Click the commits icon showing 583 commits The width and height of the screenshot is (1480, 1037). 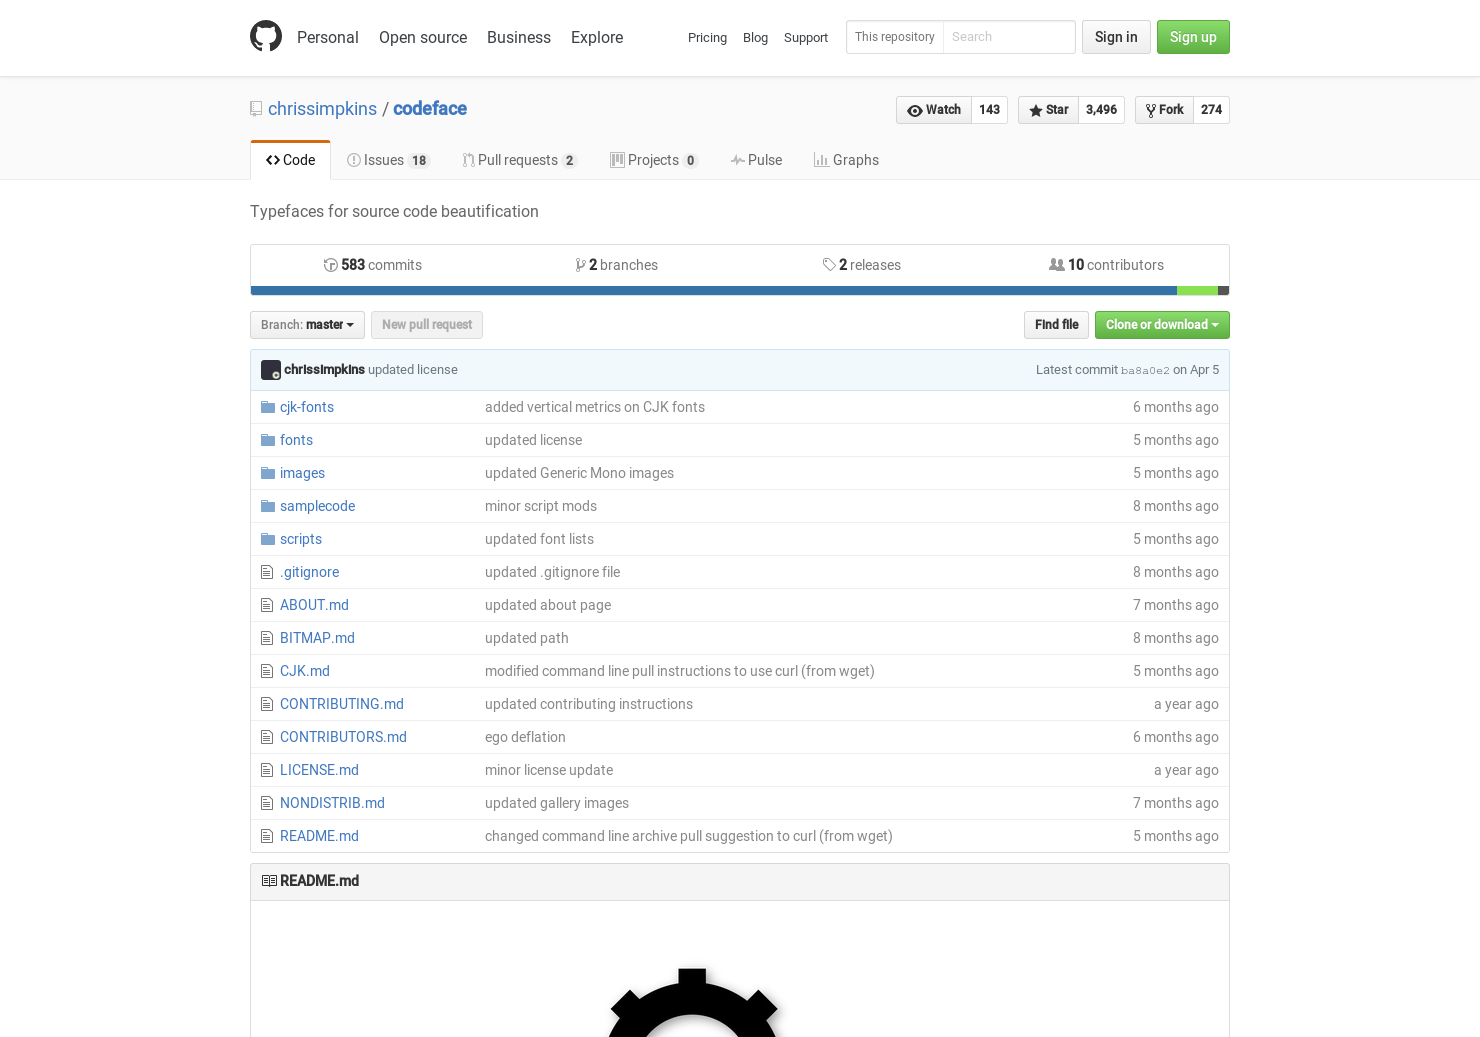click(330, 264)
